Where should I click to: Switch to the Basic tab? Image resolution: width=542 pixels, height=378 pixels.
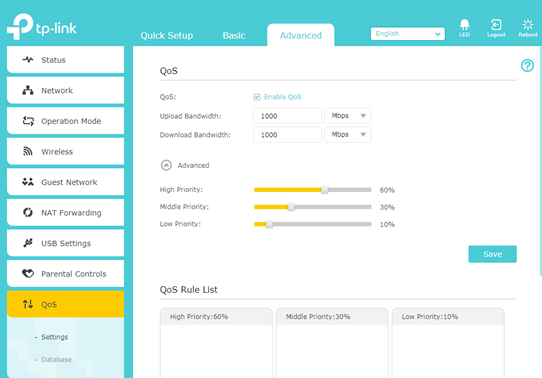point(234,35)
